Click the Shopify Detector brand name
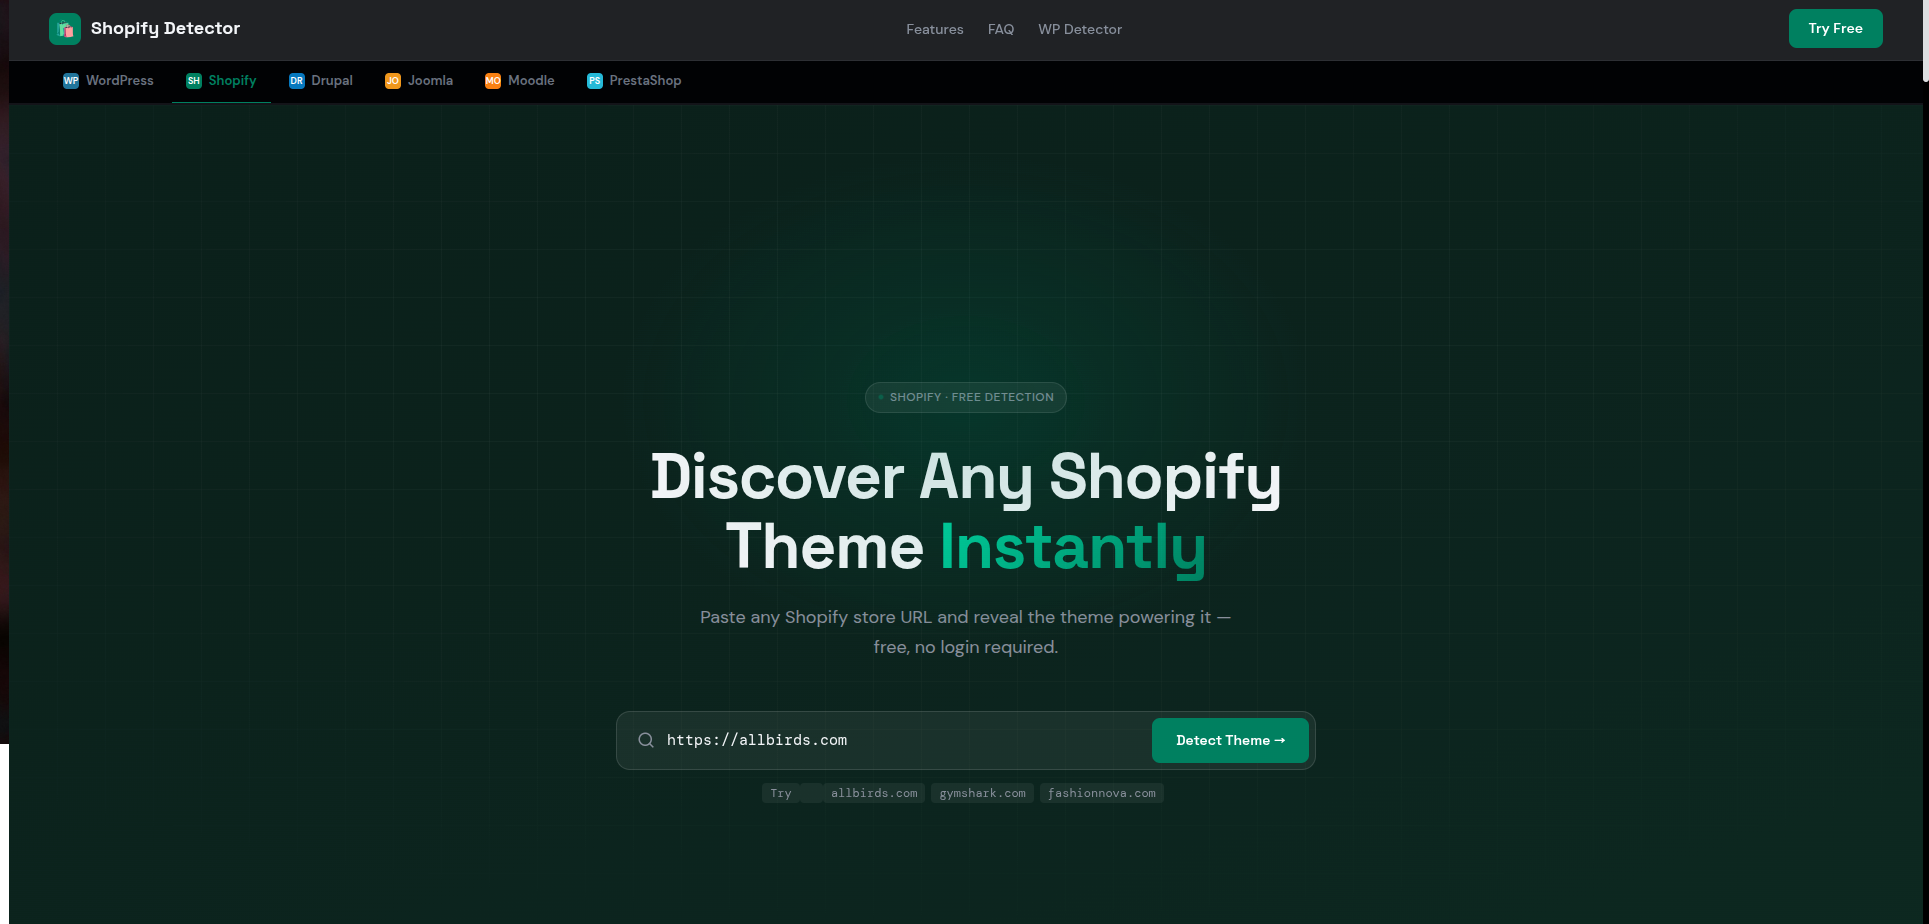The width and height of the screenshot is (1929, 924). [166, 29]
